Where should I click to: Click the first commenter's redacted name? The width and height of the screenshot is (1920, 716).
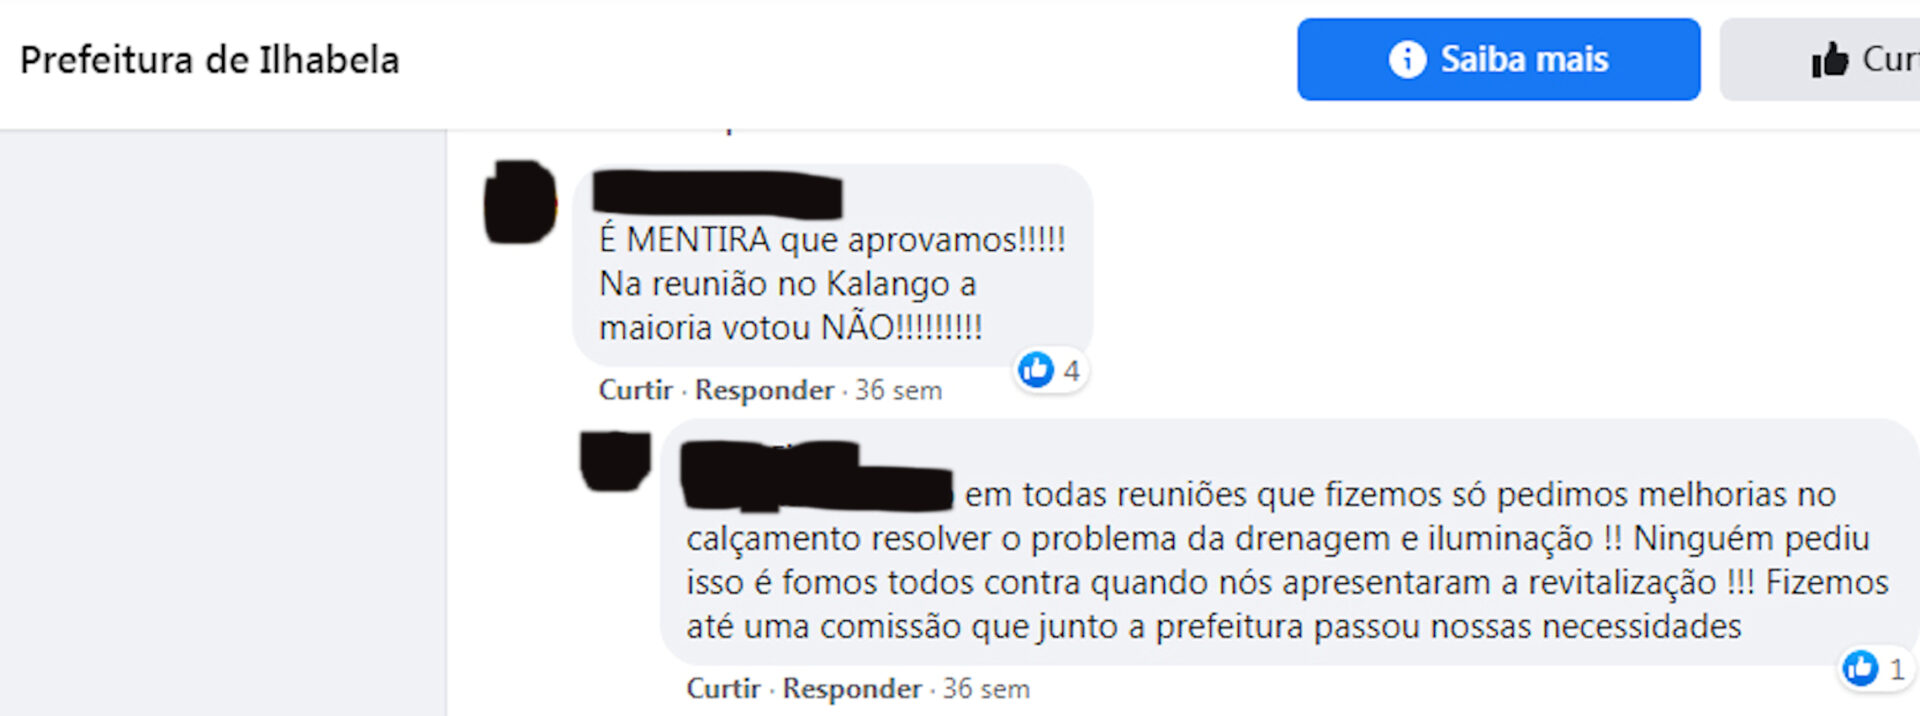pos(717,194)
